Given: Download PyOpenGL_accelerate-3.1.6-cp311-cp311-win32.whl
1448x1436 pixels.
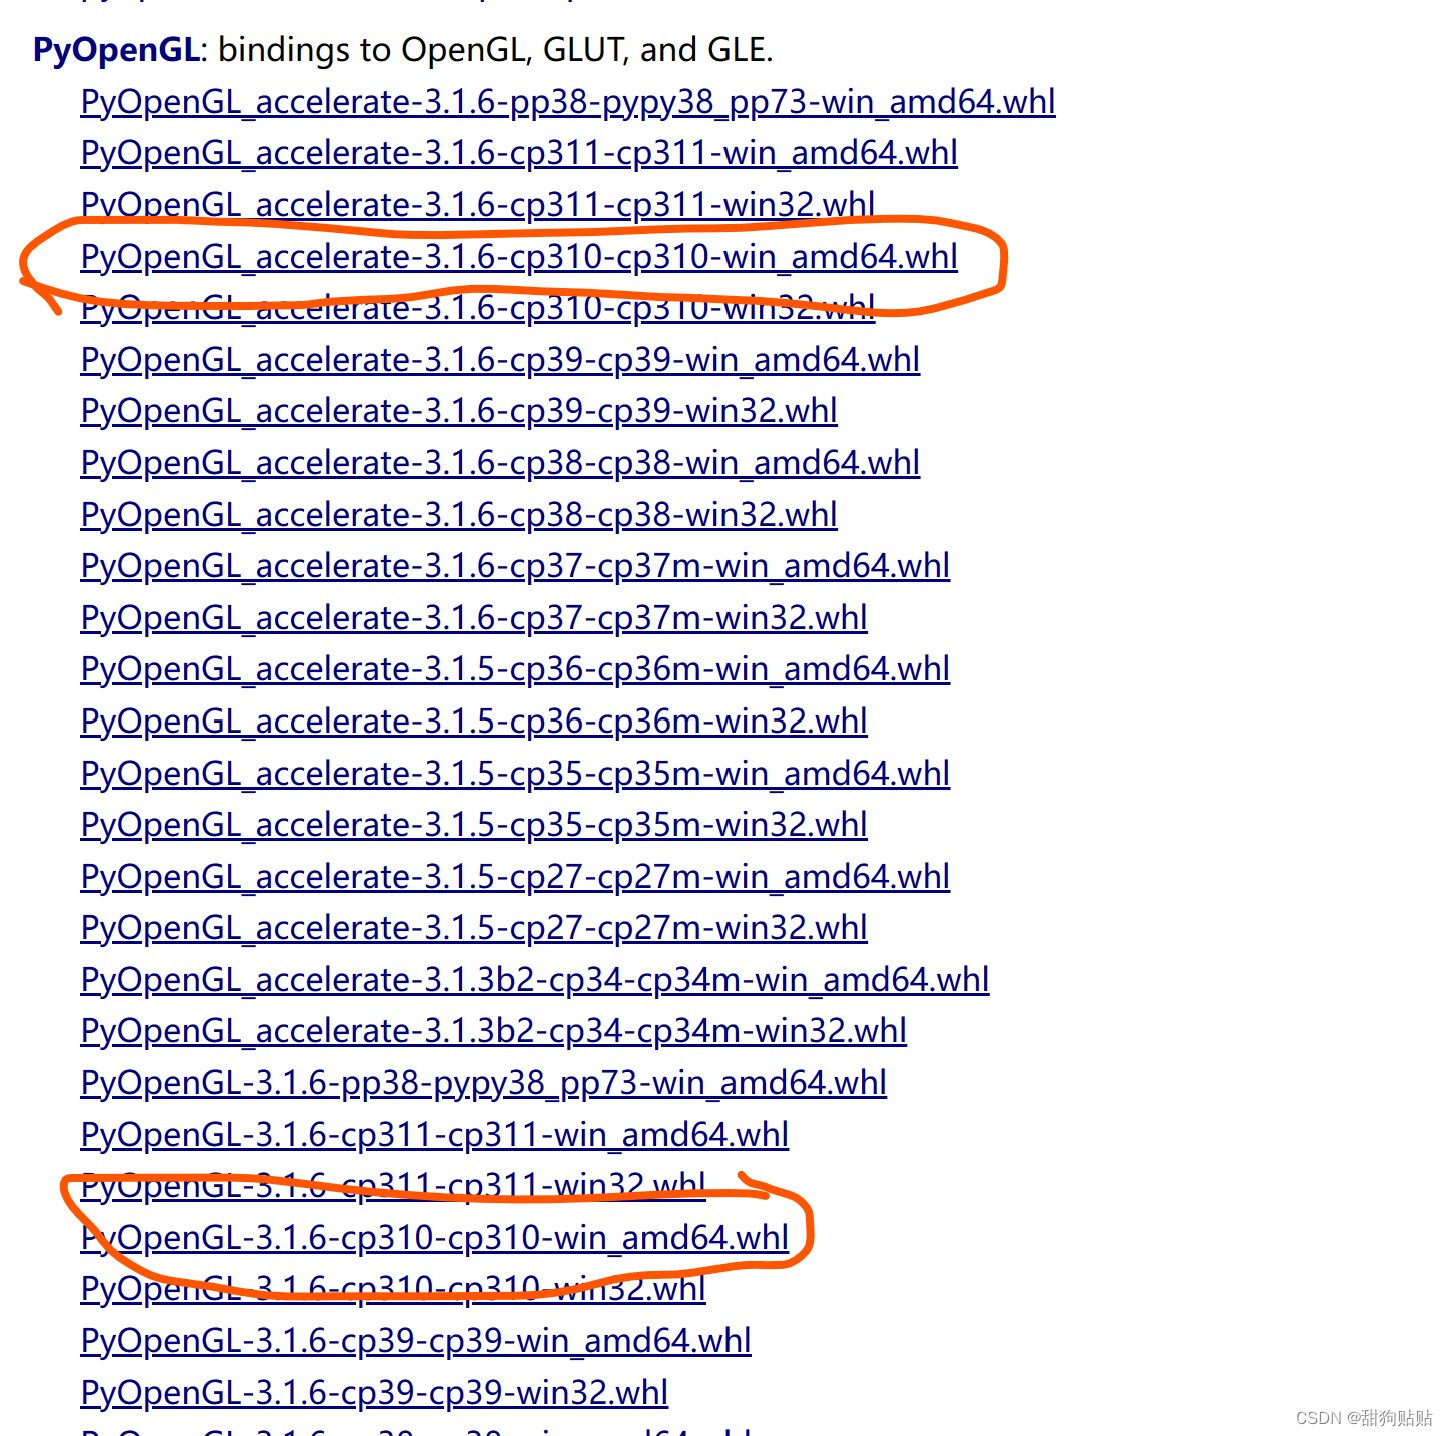Looking at the screenshot, I should pyautogui.click(x=478, y=205).
